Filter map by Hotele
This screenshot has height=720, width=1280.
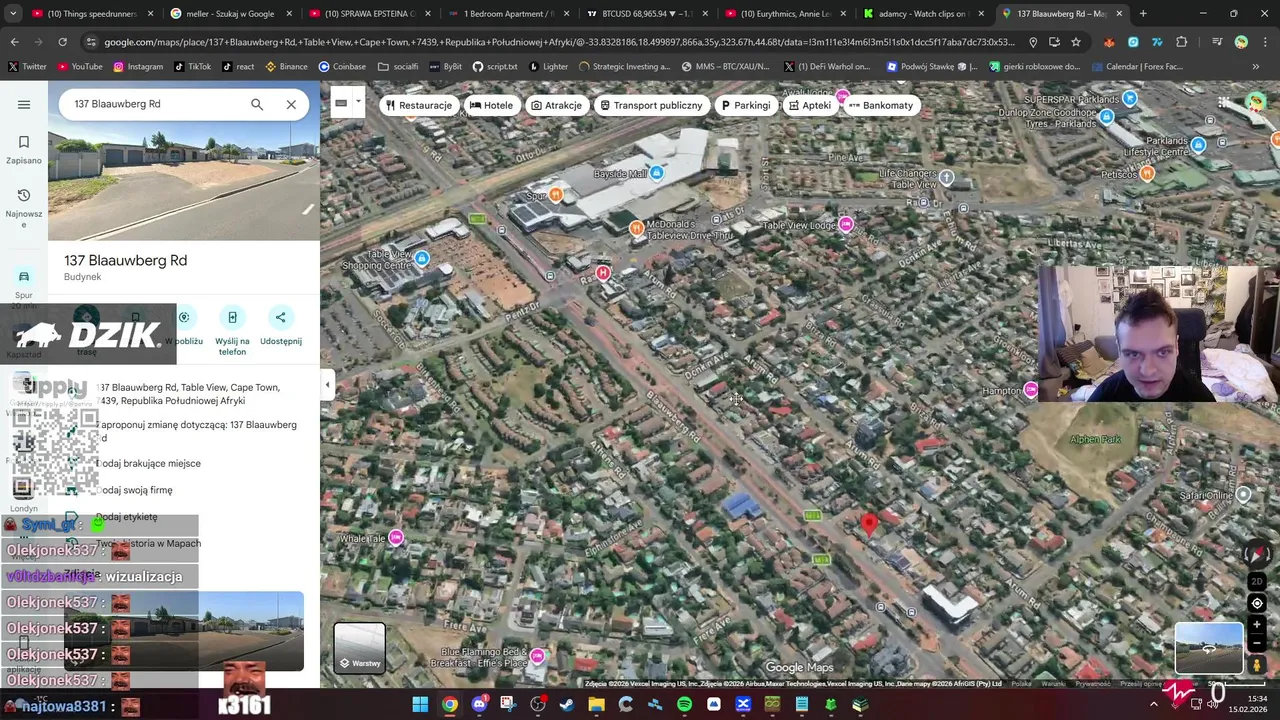point(491,105)
